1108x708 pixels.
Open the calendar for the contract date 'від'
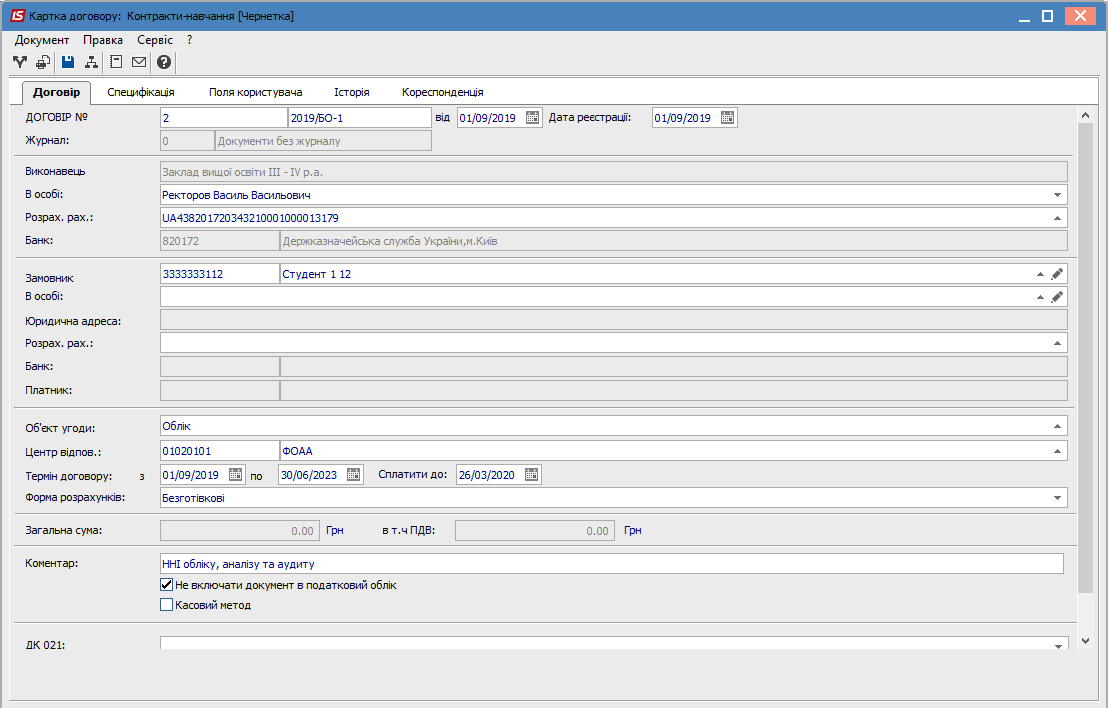point(533,118)
